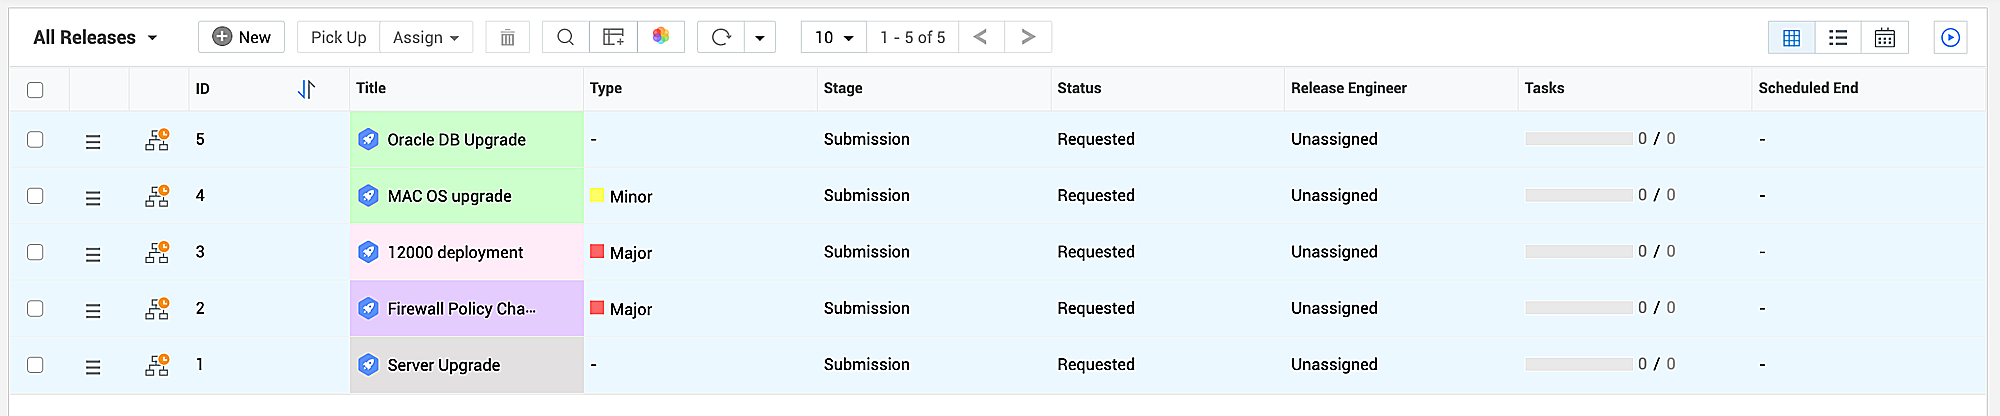Check the box for MAC OS upgrade row
Screen dimensions: 2000x416
pos(35,196)
